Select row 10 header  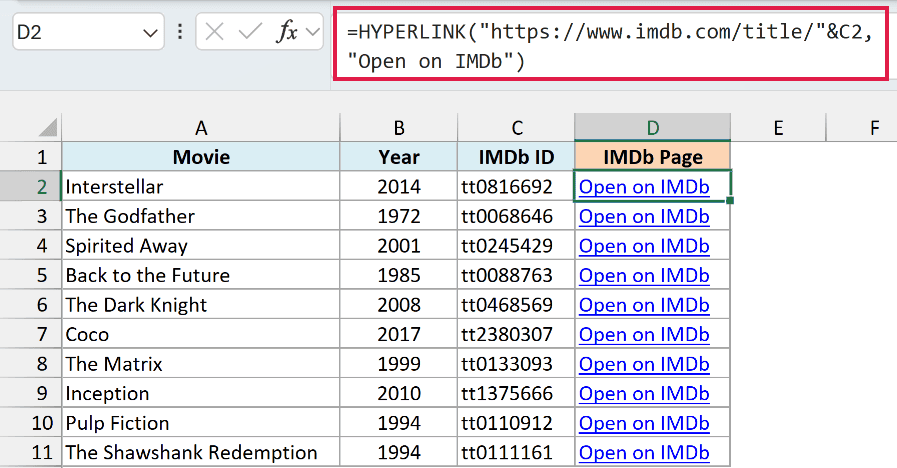pos(31,423)
